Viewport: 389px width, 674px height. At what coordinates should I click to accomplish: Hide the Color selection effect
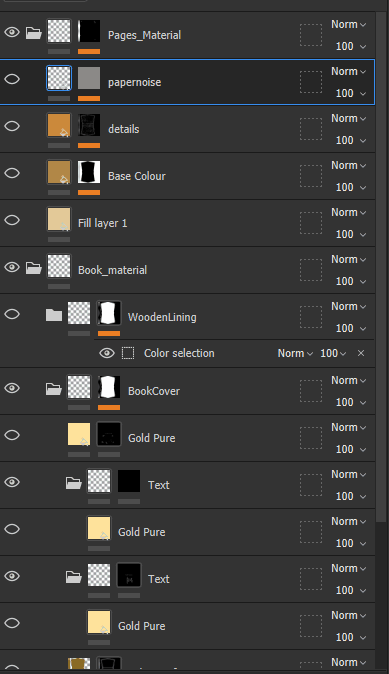pos(107,353)
